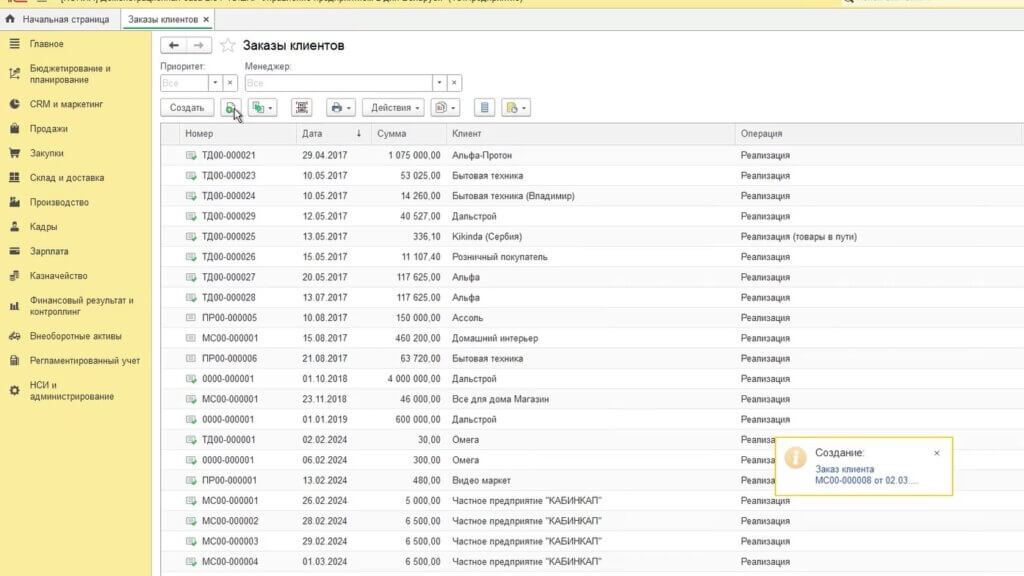Expand the Приоритет filter dropdown

tap(215, 83)
